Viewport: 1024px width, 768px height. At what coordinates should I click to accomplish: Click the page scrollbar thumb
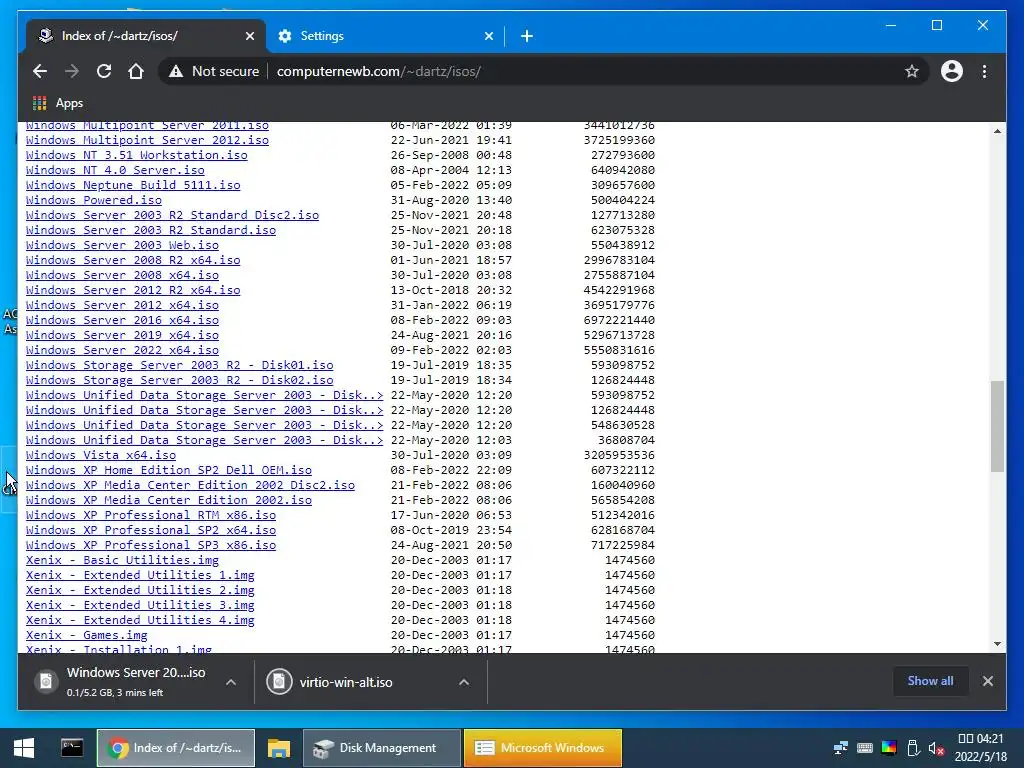click(x=997, y=426)
